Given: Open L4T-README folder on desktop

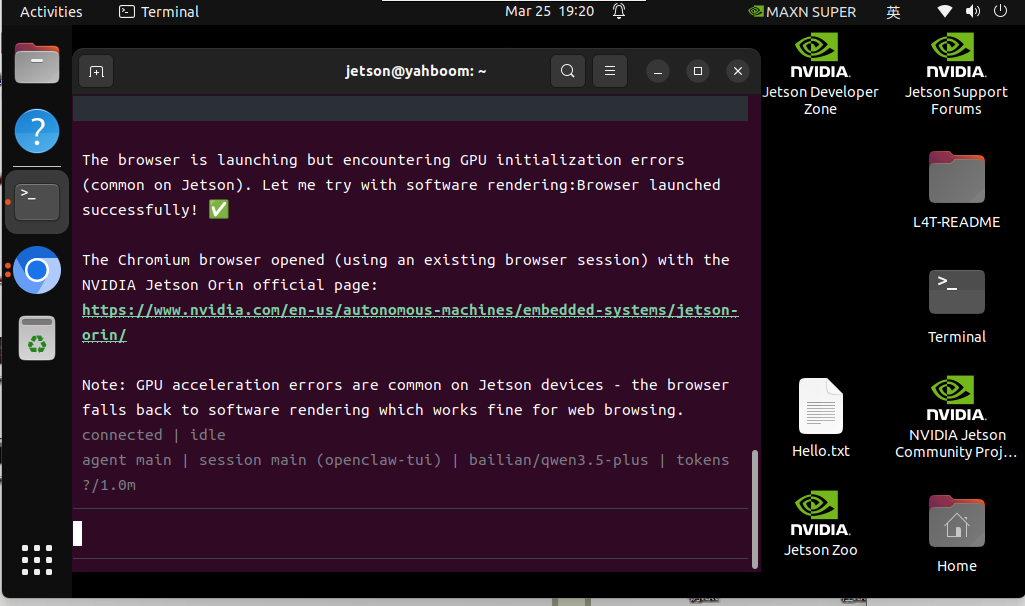Looking at the screenshot, I should (x=956, y=190).
